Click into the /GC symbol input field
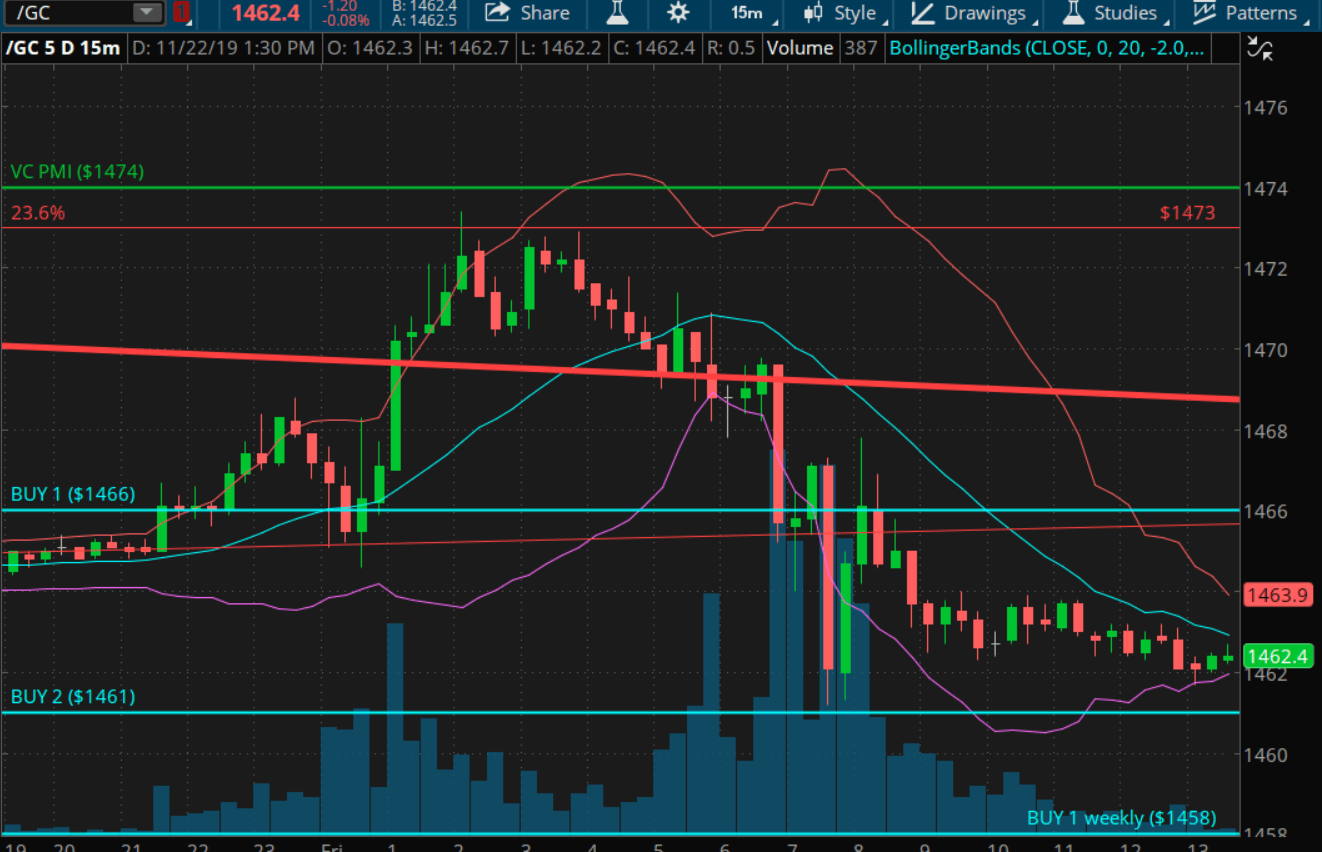This screenshot has width=1322, height=852. click(70, 13)
